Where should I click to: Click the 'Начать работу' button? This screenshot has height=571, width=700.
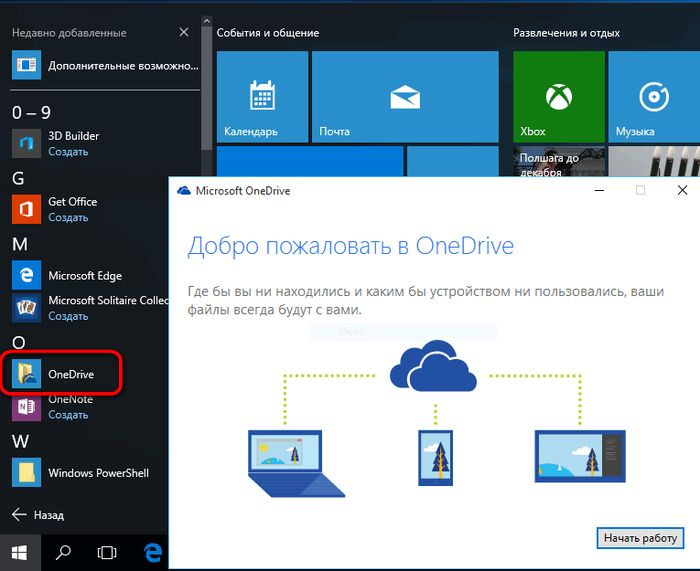tap(640, 538)
